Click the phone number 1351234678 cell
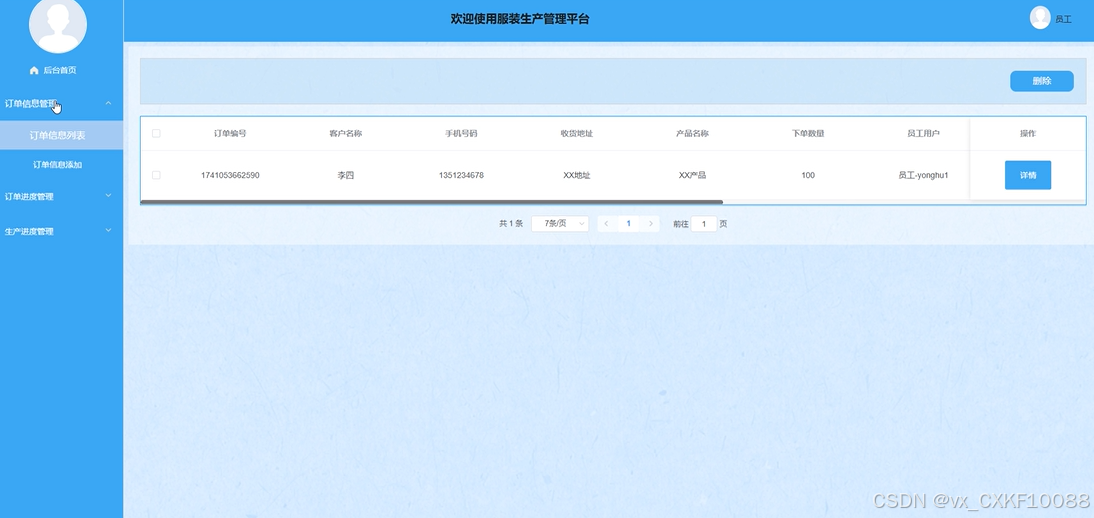 click(461, 175)
